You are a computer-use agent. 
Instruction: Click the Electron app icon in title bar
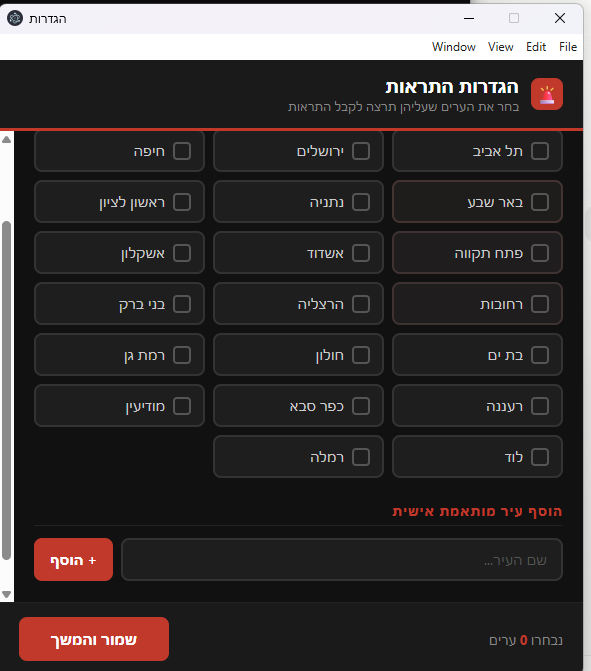[15, 18]
